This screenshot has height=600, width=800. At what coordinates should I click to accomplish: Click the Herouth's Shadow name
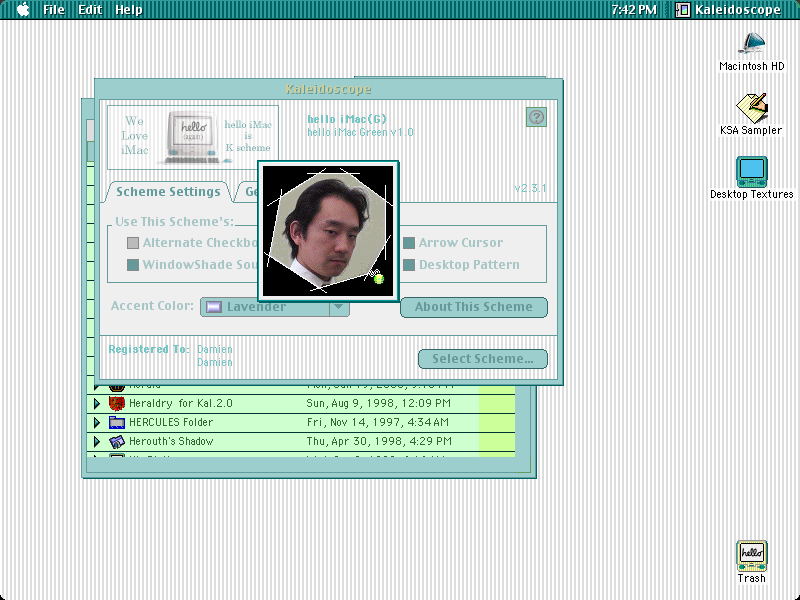171,441
